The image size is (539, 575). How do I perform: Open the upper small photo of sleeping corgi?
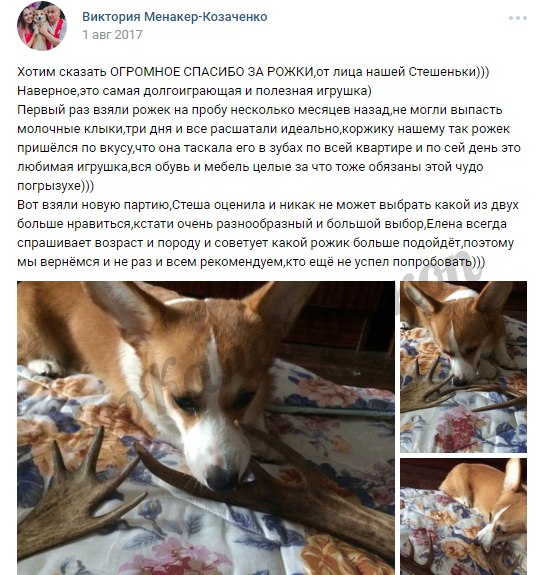pos(463,367)
